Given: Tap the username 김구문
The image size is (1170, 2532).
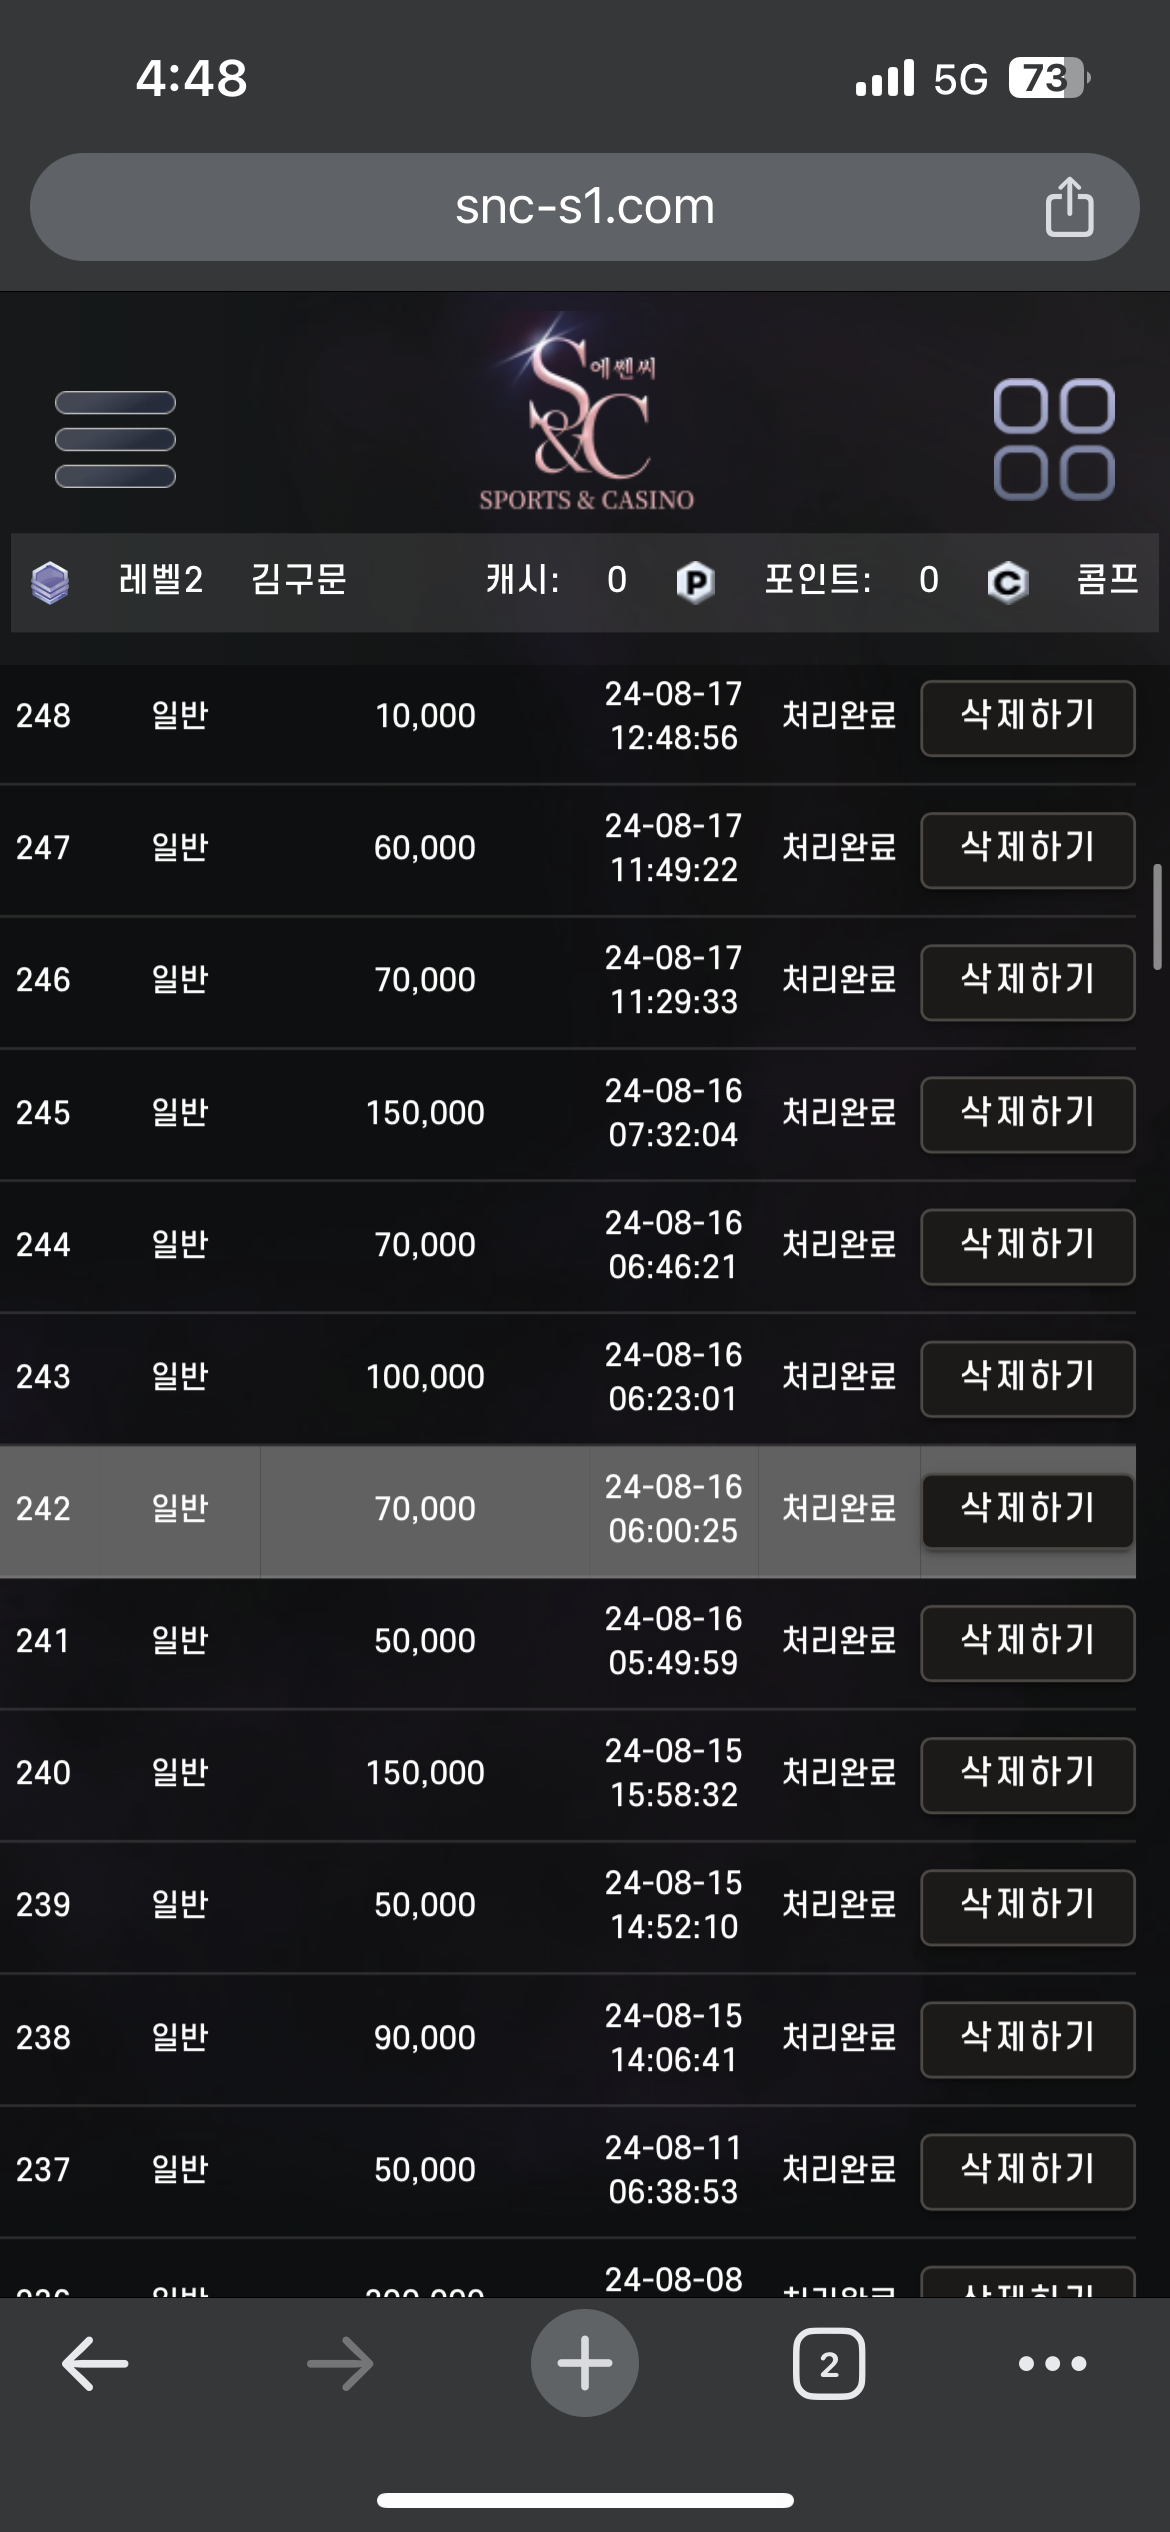Looking at the screenshot, I should [298, 580].
